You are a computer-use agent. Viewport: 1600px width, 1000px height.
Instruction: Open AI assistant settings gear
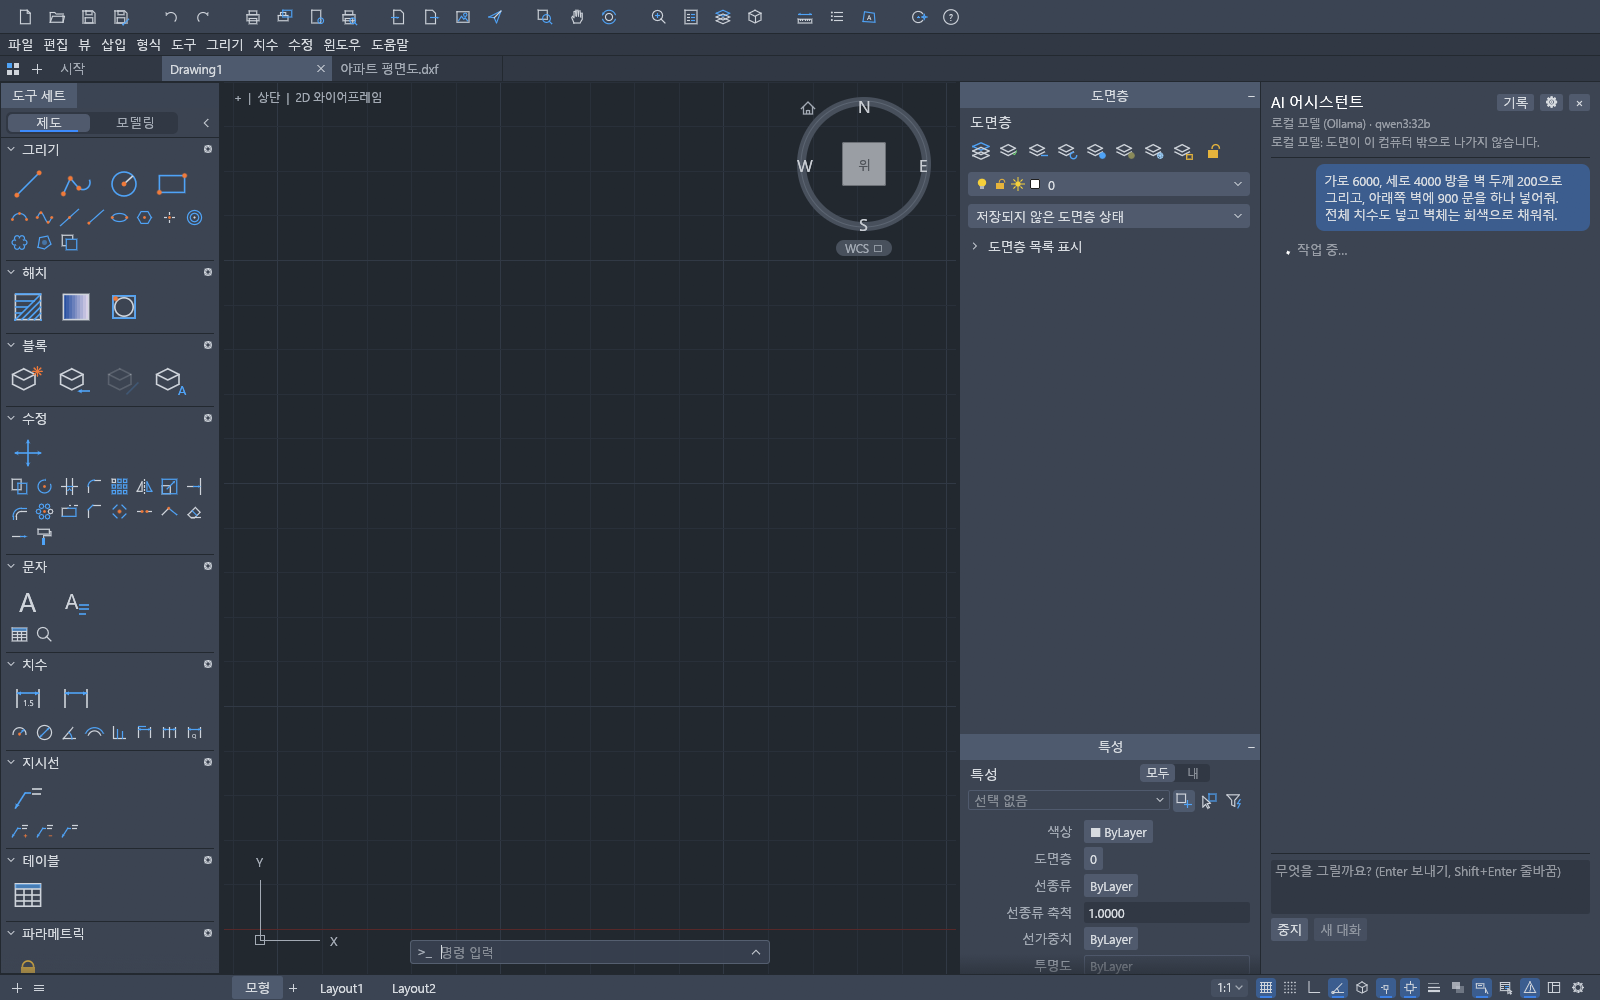click(x=1551, y=102)
